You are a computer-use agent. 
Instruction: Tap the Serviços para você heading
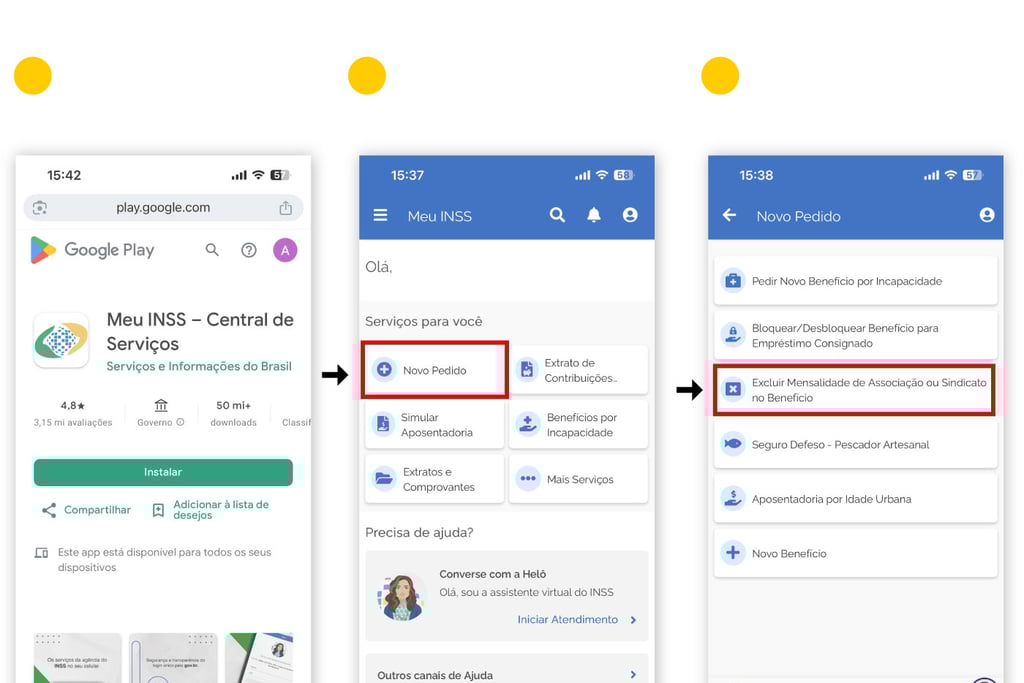pyautogui.click(x=424, y=321)
